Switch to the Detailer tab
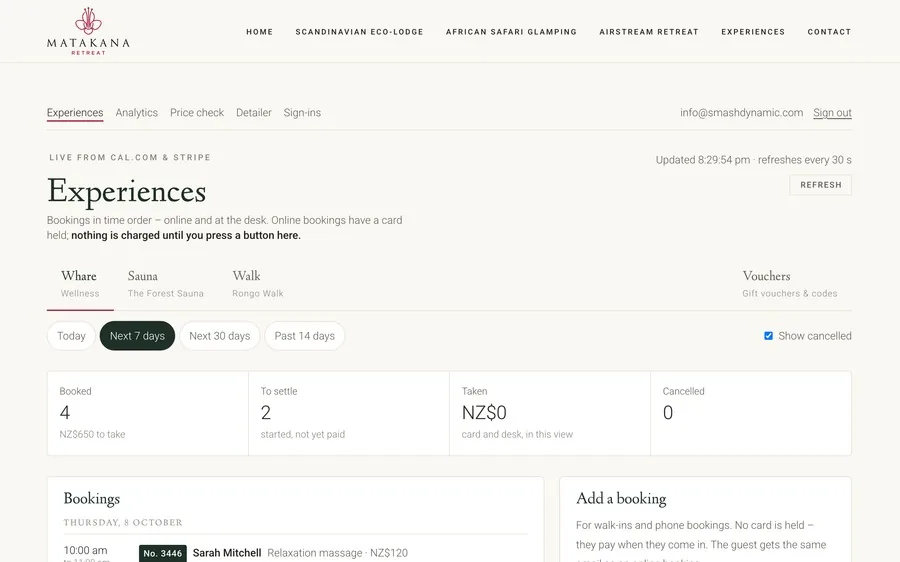This screenshot has width=900, height=562. click(x=254, y=113)
